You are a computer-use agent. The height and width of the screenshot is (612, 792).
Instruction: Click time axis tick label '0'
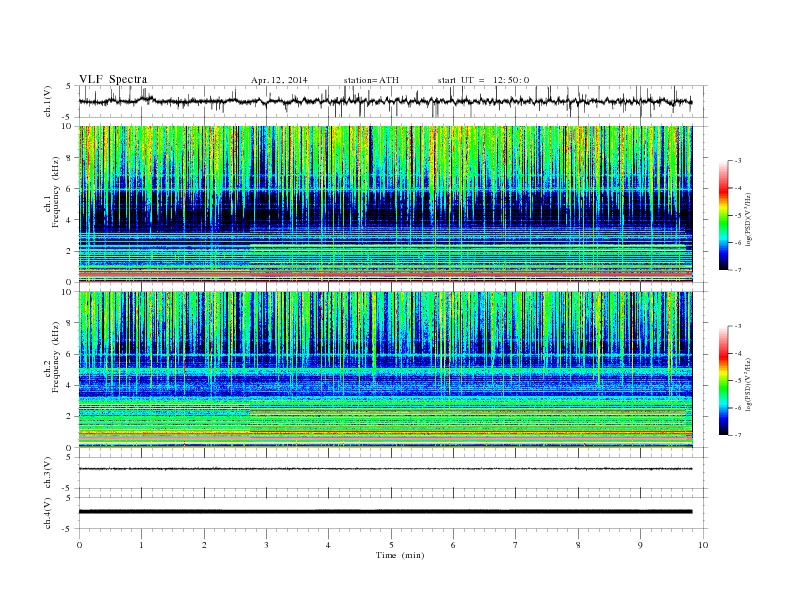pyautogui.click(x=79, y=545)
